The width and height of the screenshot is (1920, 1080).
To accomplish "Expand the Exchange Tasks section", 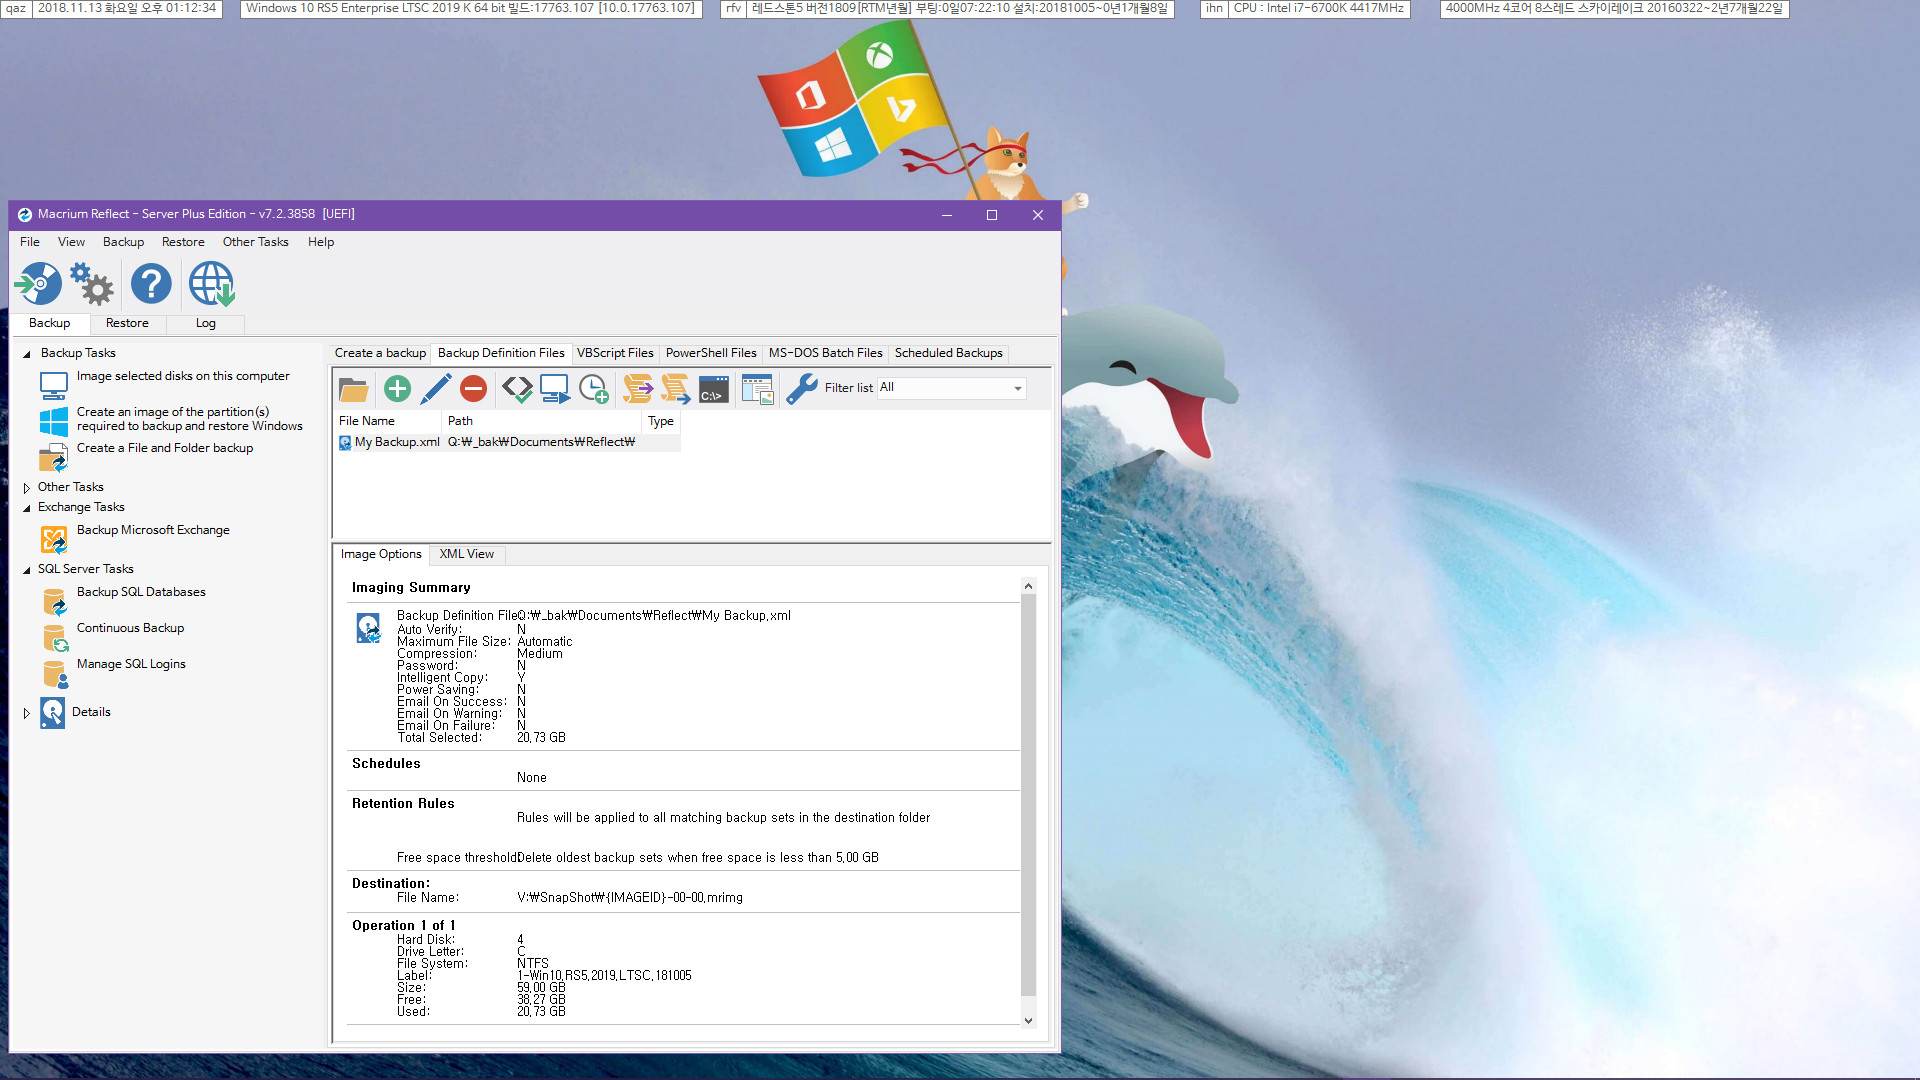I will [26, 506].
